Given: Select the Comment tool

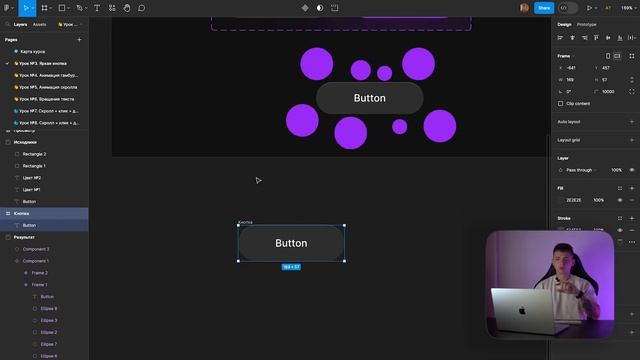Looking at the screenshot, I should point(142,8).
